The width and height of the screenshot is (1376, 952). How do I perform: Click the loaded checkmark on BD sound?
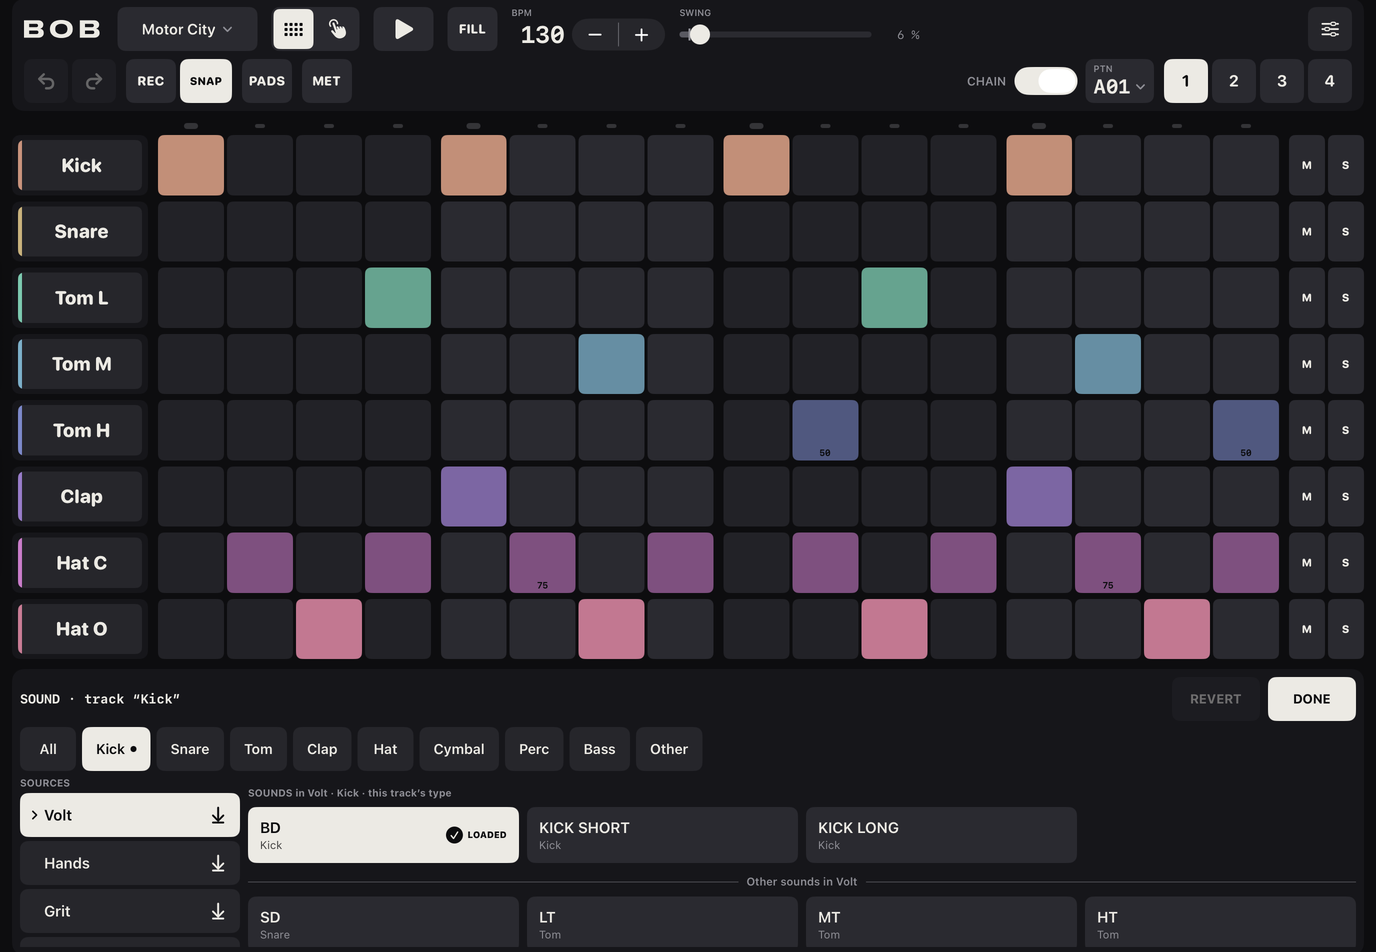pyautogui.click(x=454, y=835)
